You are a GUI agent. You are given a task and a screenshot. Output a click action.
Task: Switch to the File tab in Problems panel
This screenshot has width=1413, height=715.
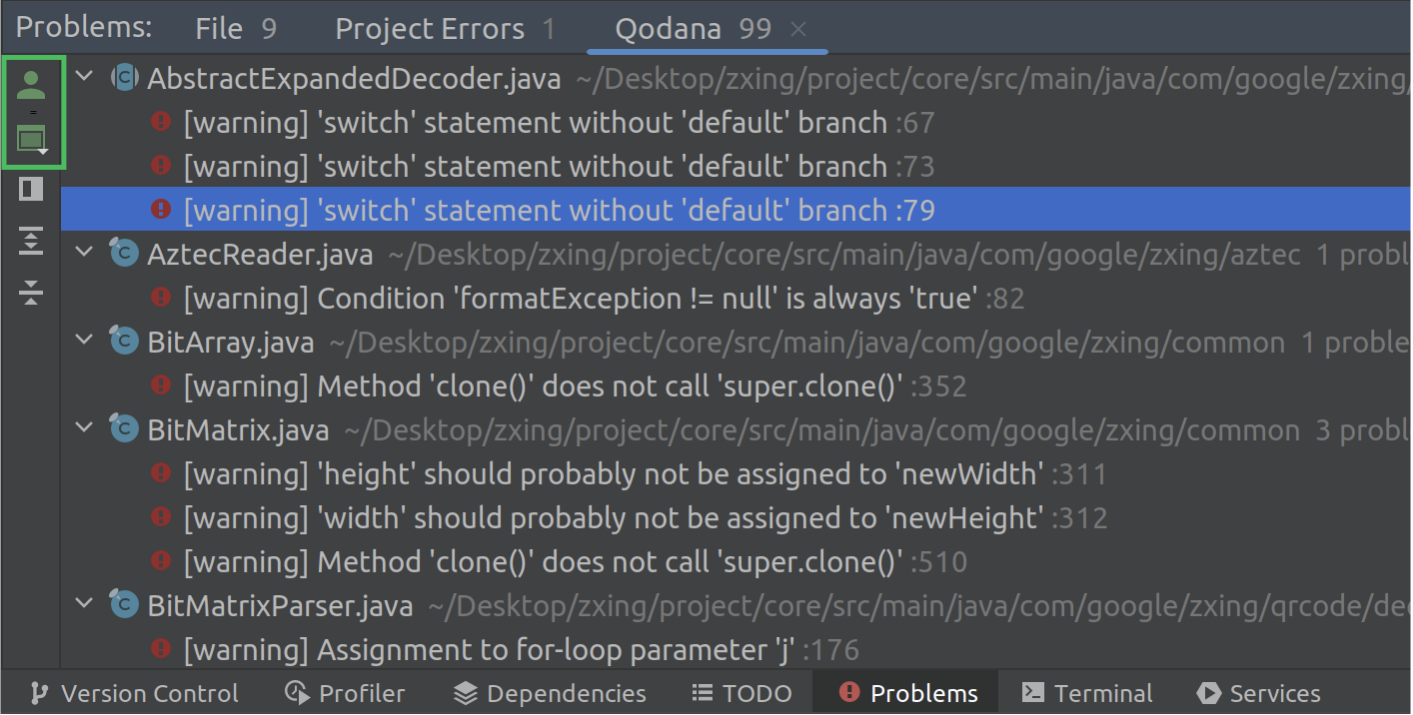point(219,27)
